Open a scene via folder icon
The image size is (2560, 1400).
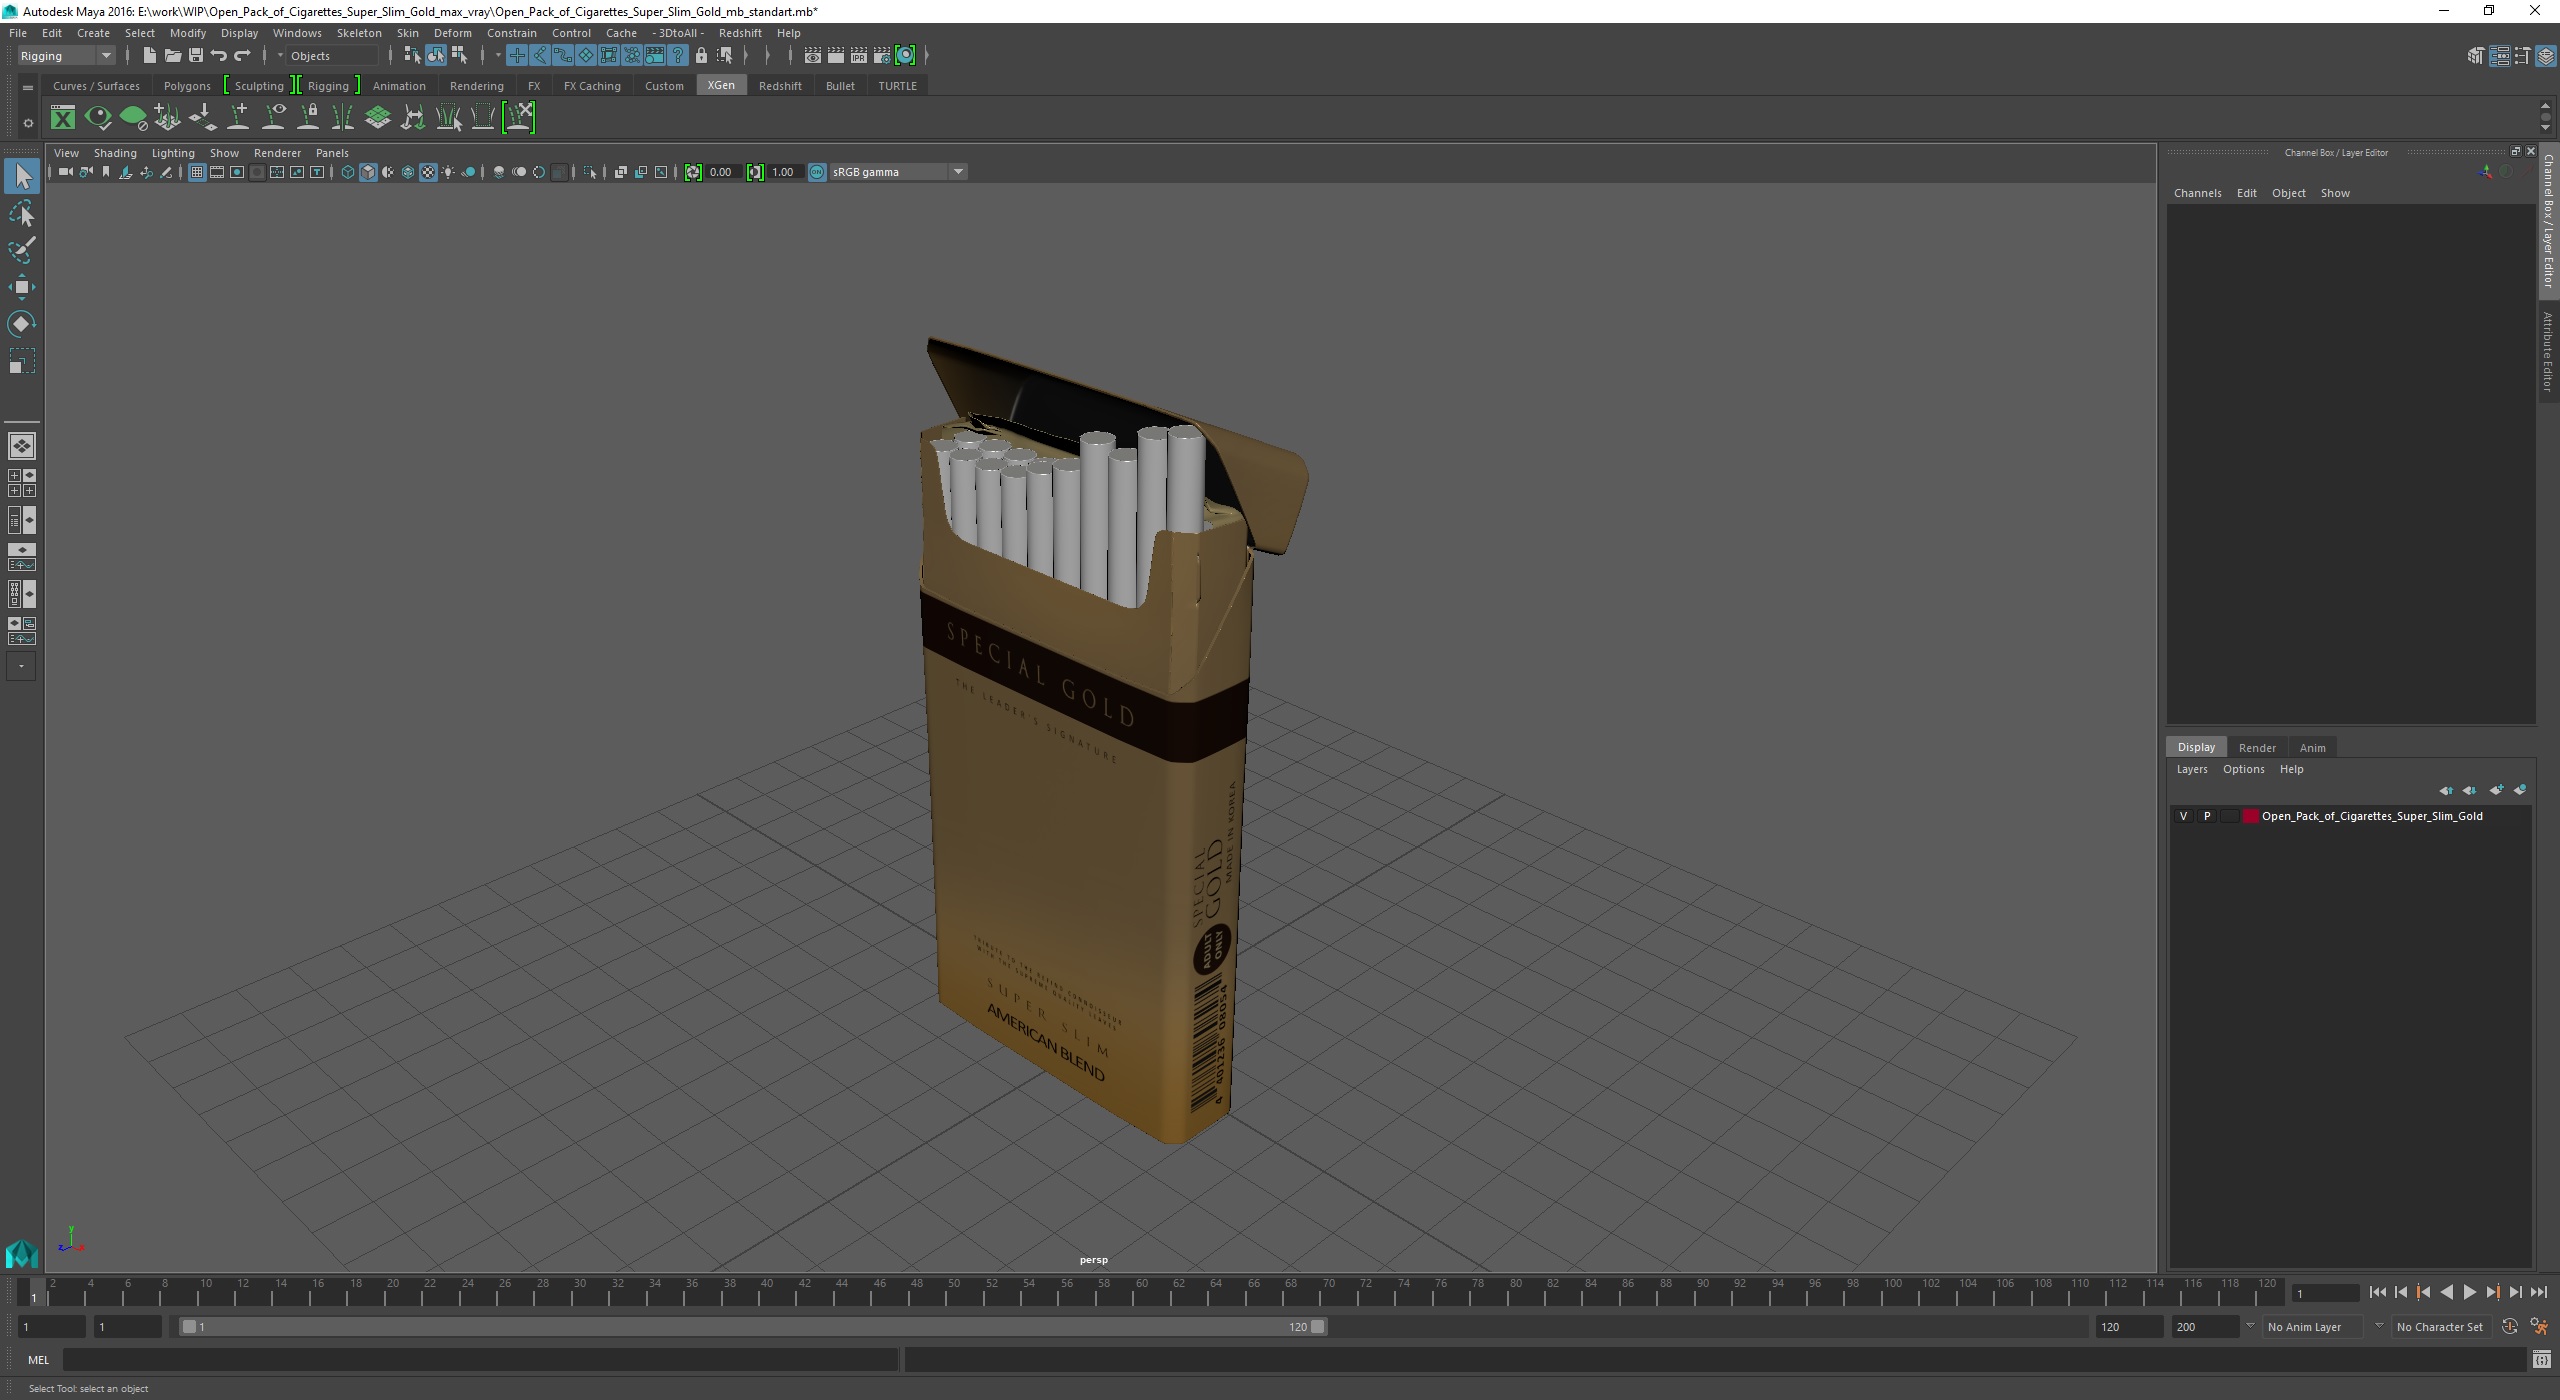click(172, 55)
